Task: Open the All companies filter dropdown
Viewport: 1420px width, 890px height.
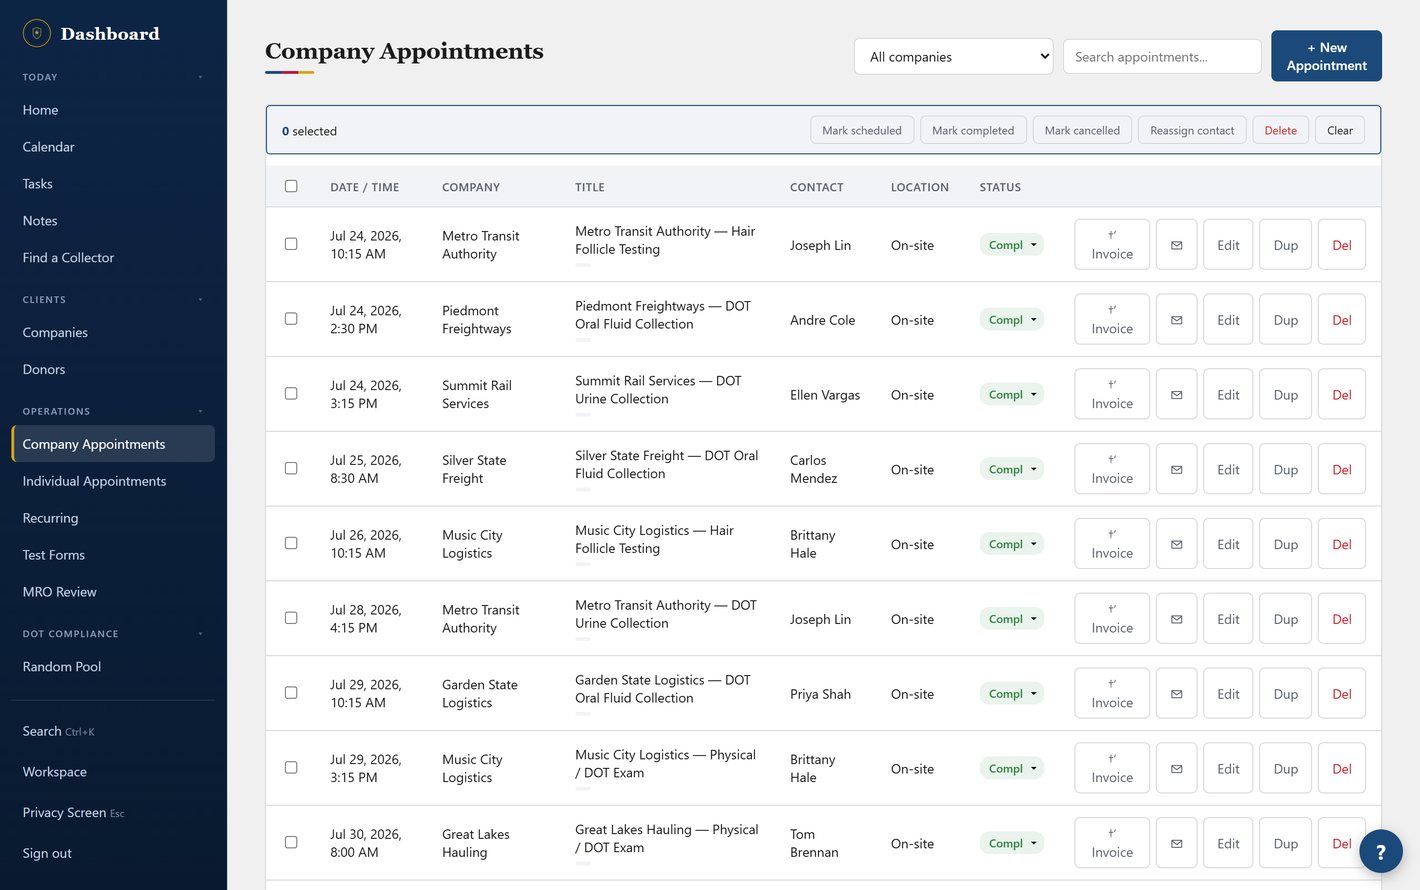Action: coord(954,56)
